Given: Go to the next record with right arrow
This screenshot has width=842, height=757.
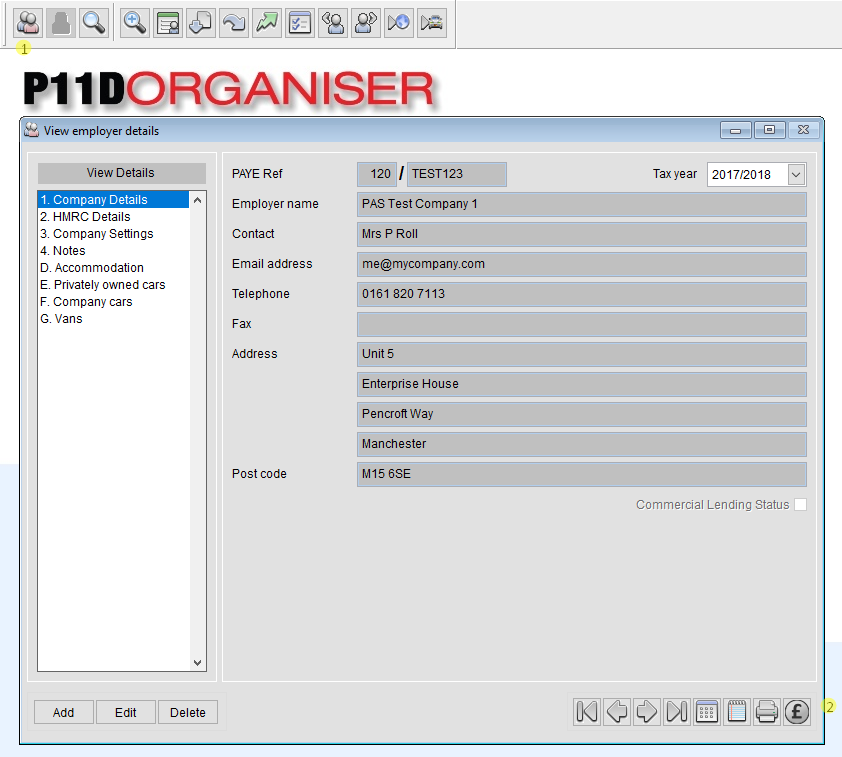Looking at the screenshot, I should coord(647,712).
